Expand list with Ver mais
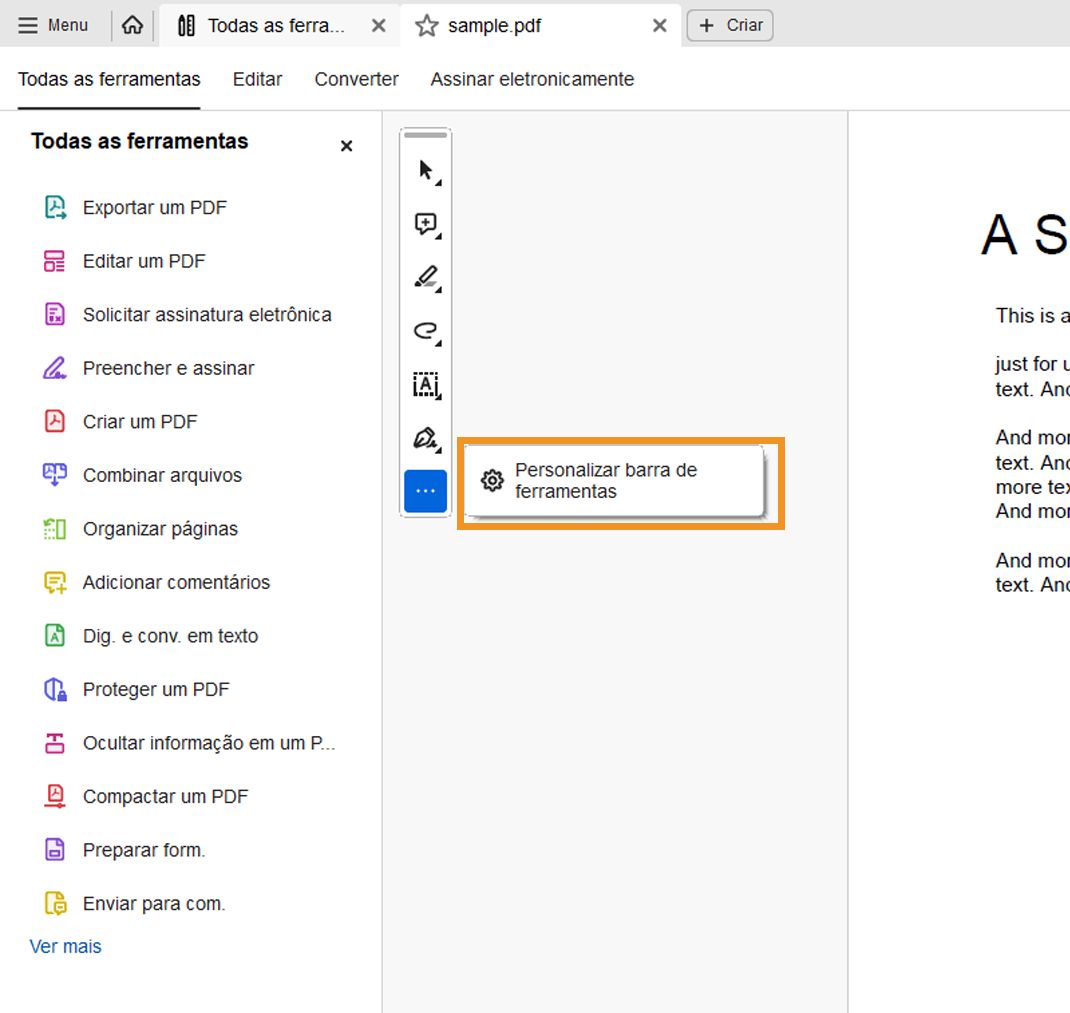 (66, 946)
